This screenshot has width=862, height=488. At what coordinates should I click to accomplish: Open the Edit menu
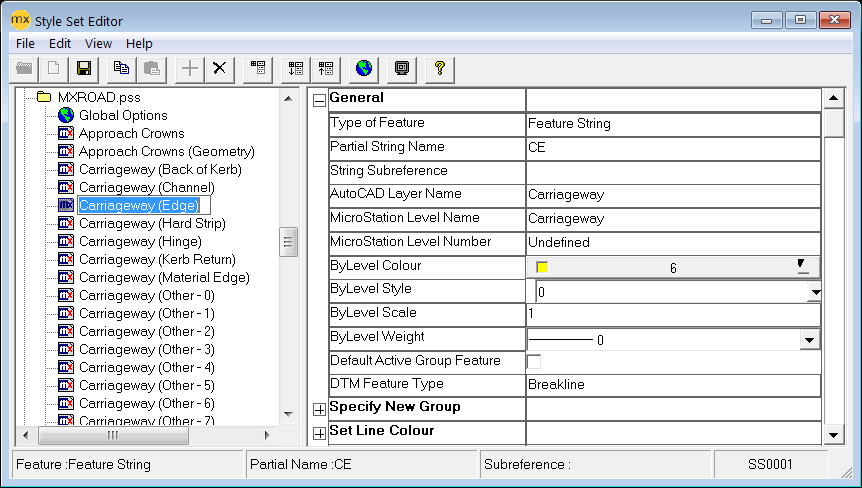60,43
